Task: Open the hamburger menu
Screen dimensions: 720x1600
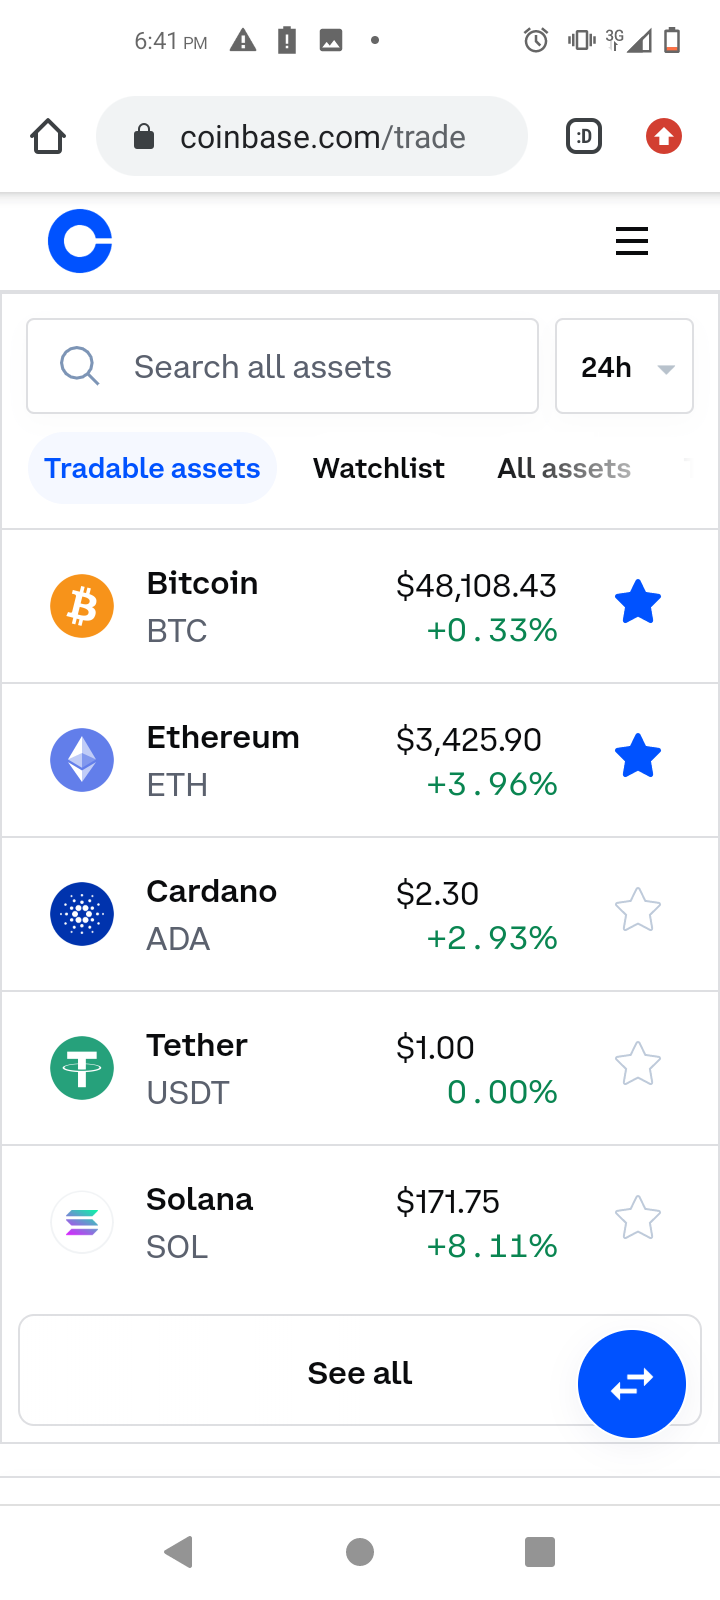Action: coord(631,241)
